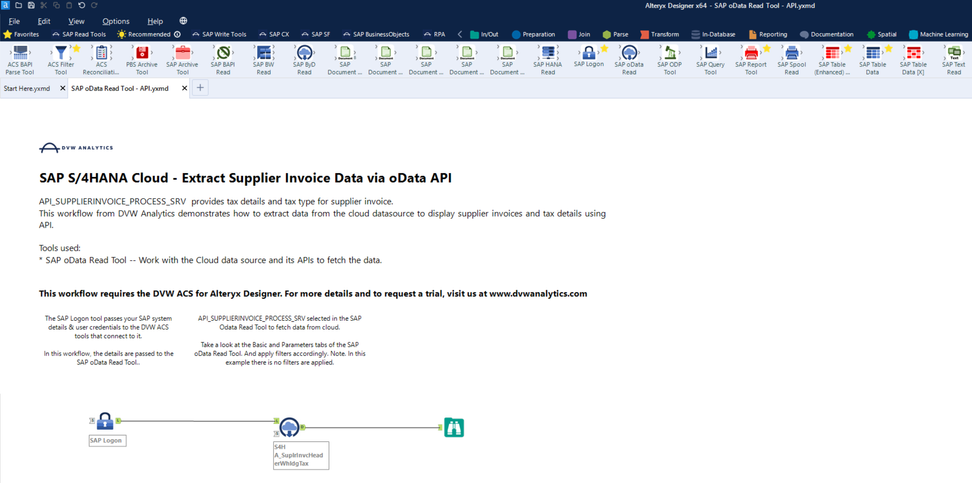Choose the SAP ByD Read tool
The width and height of the screenshot is (972, 483).
304,53
